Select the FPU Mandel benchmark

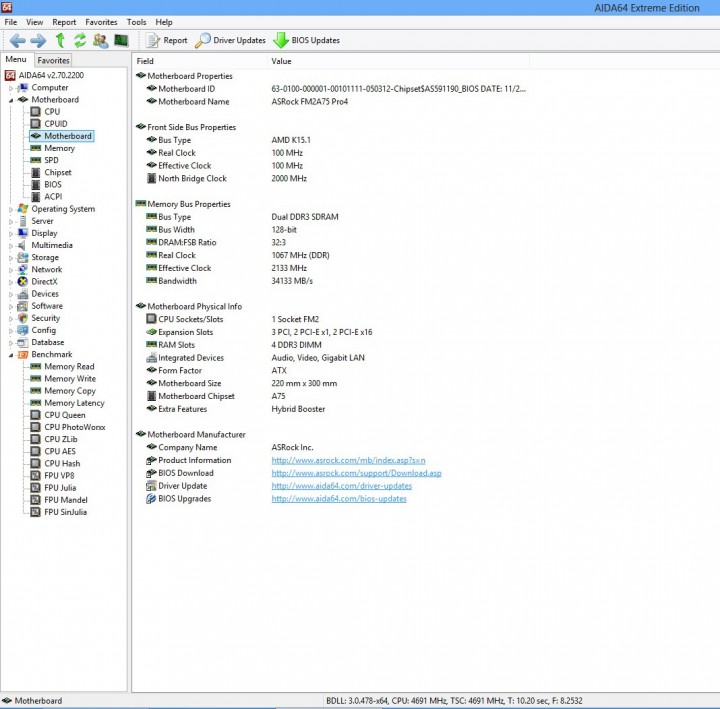pos(66,500)
